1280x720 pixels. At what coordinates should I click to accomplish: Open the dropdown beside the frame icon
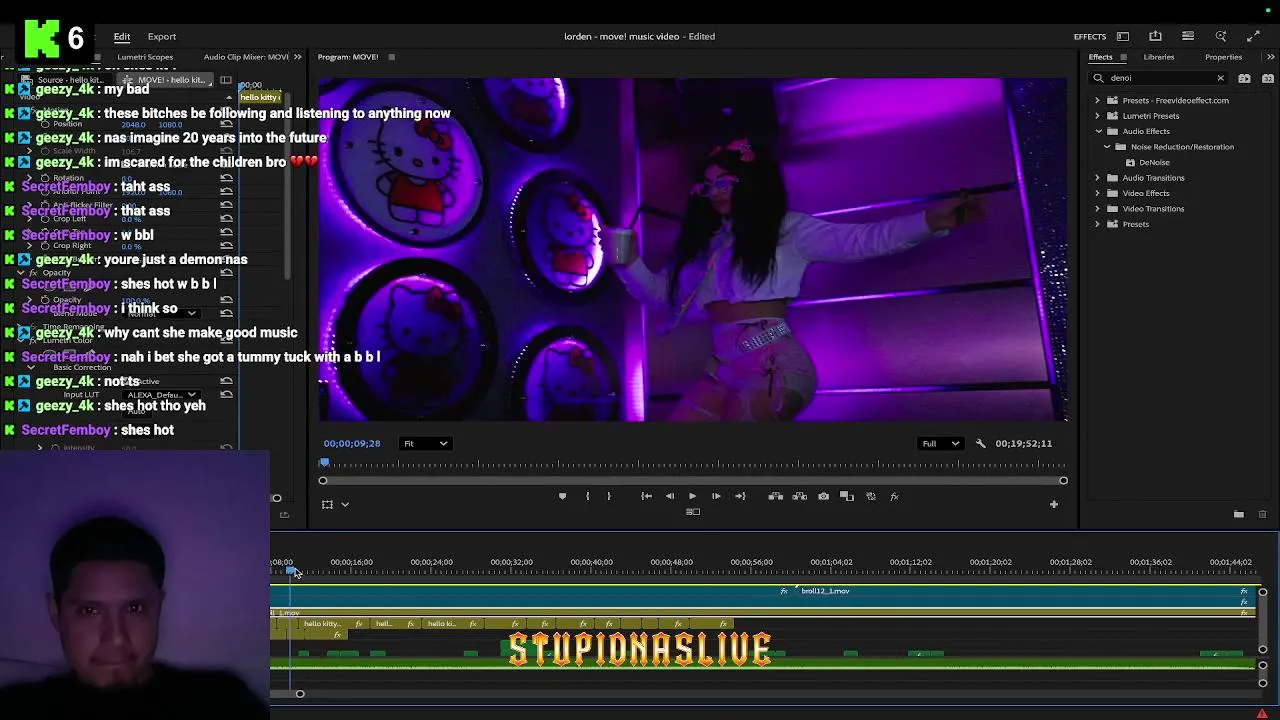pos(345,504)
